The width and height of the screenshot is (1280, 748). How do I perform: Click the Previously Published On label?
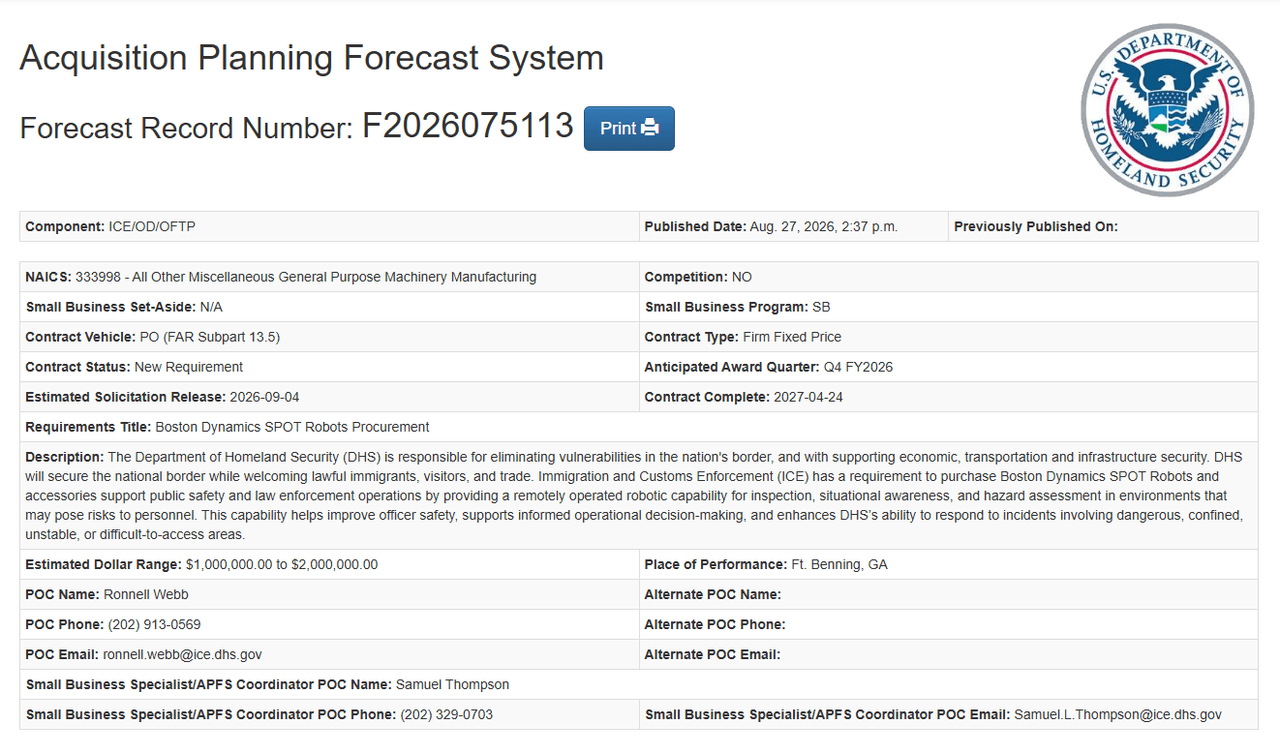click(x=1036, y=227)
